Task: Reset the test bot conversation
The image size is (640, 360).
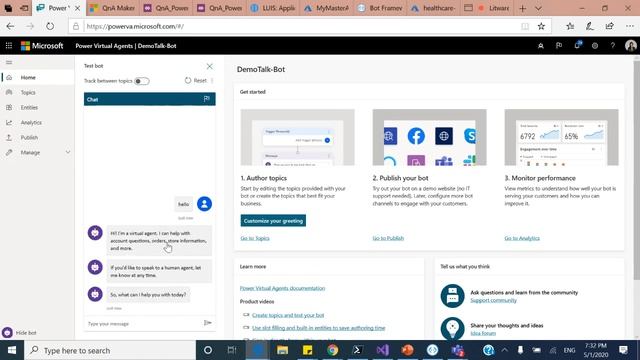Action: click(x=196, y=80)
